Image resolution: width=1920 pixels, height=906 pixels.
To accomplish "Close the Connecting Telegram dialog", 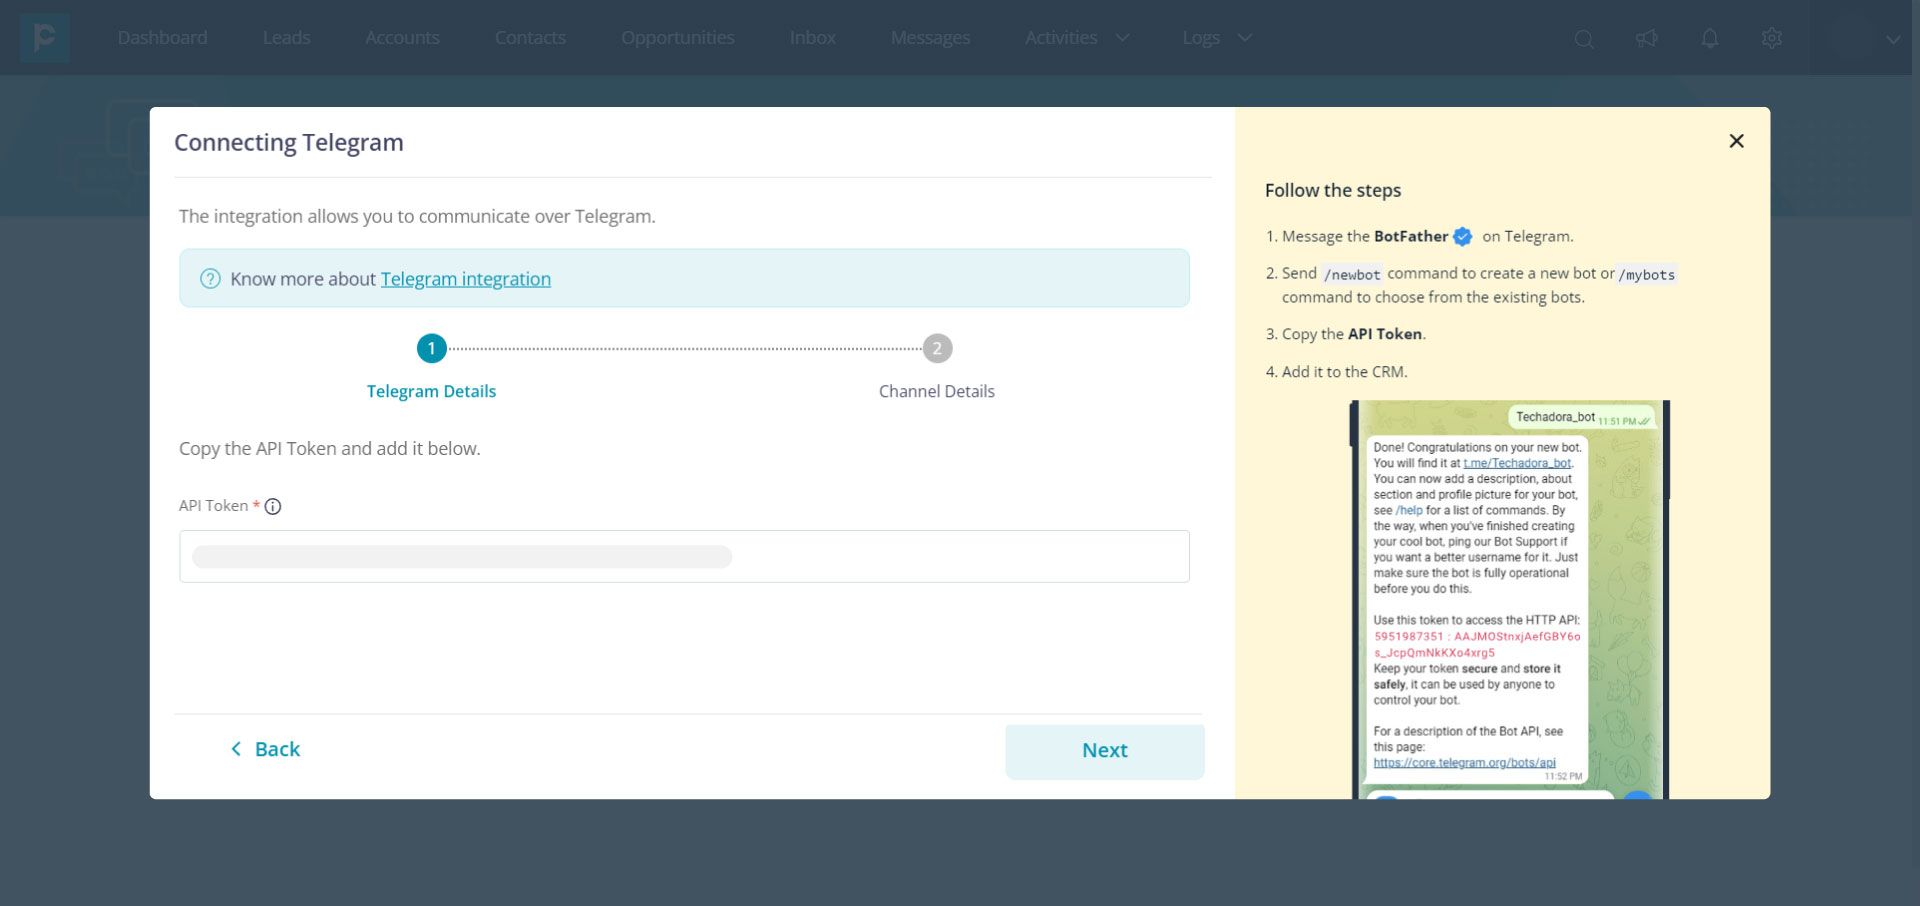I will (x=1736, y=141).
